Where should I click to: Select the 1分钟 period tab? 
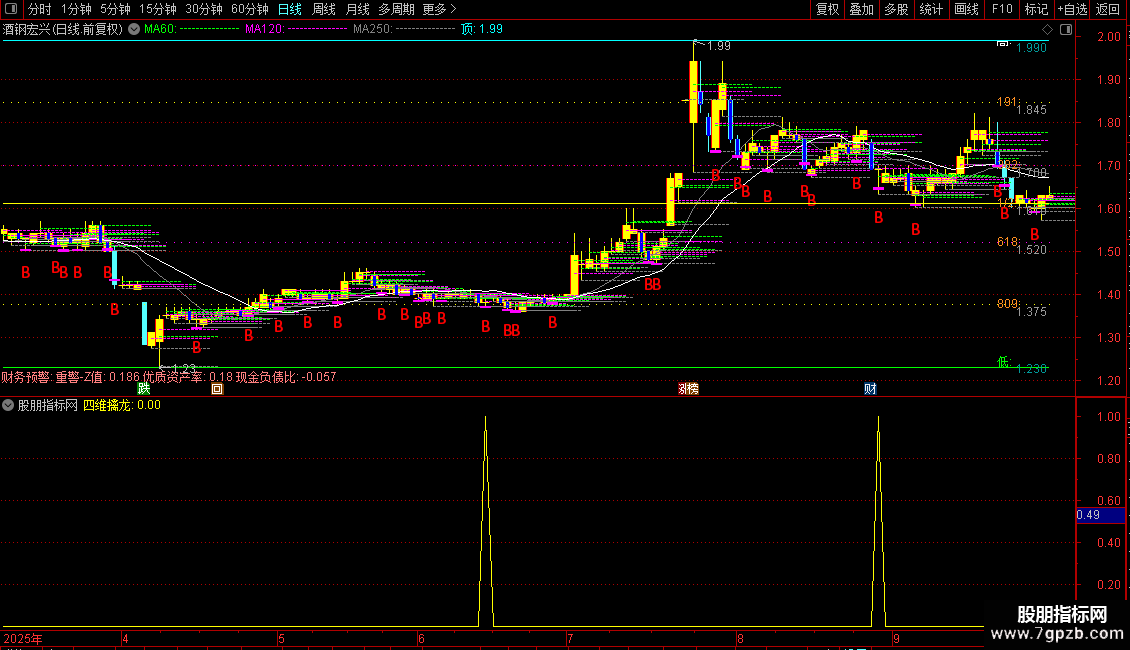click(76, 9)
